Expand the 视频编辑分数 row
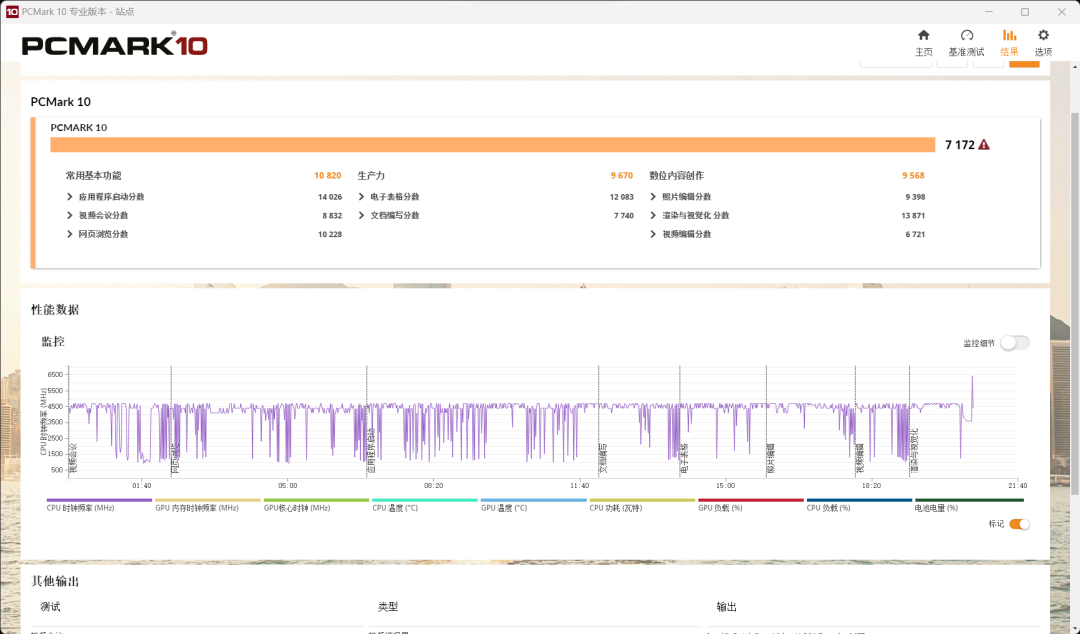The height and width of the screenshot is (634, 1080). (x=653, y=234)
